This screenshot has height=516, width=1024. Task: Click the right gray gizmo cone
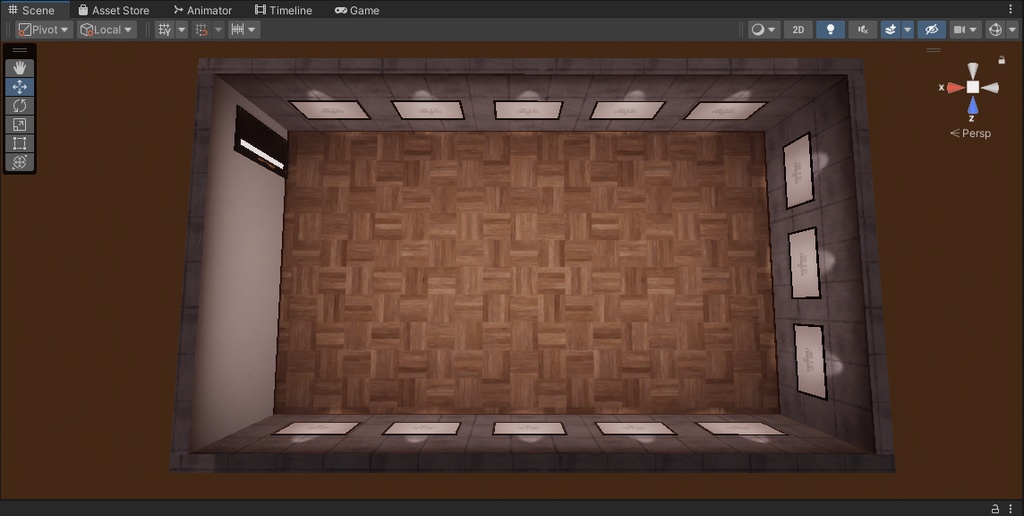pos(990,88)
